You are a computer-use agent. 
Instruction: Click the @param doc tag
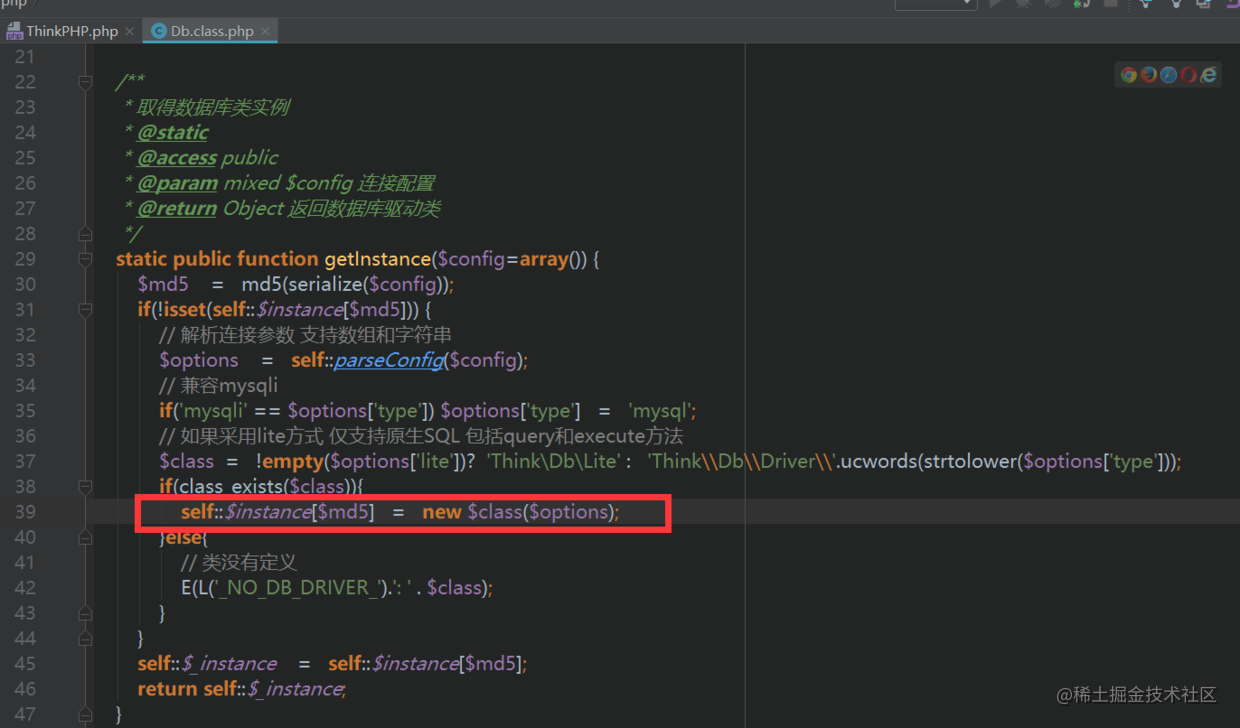pyautogui.click(x=177, y=183)
